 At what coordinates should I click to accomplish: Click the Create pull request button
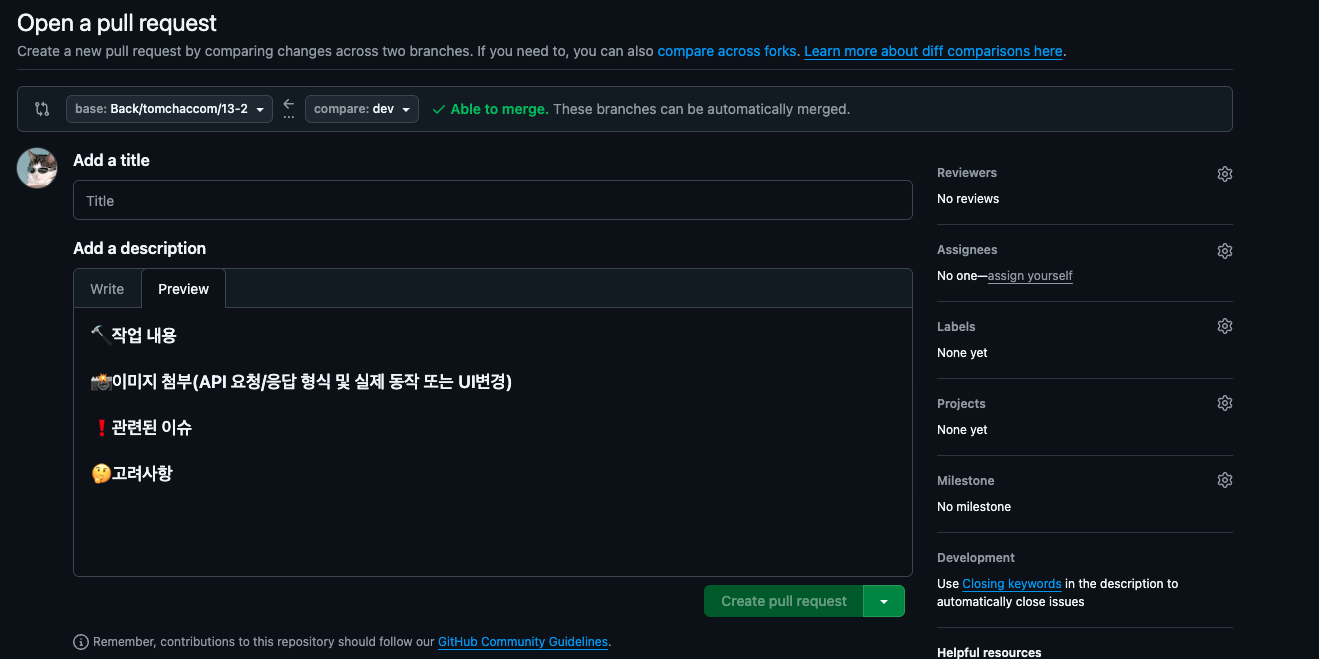[x=784, y=601]
